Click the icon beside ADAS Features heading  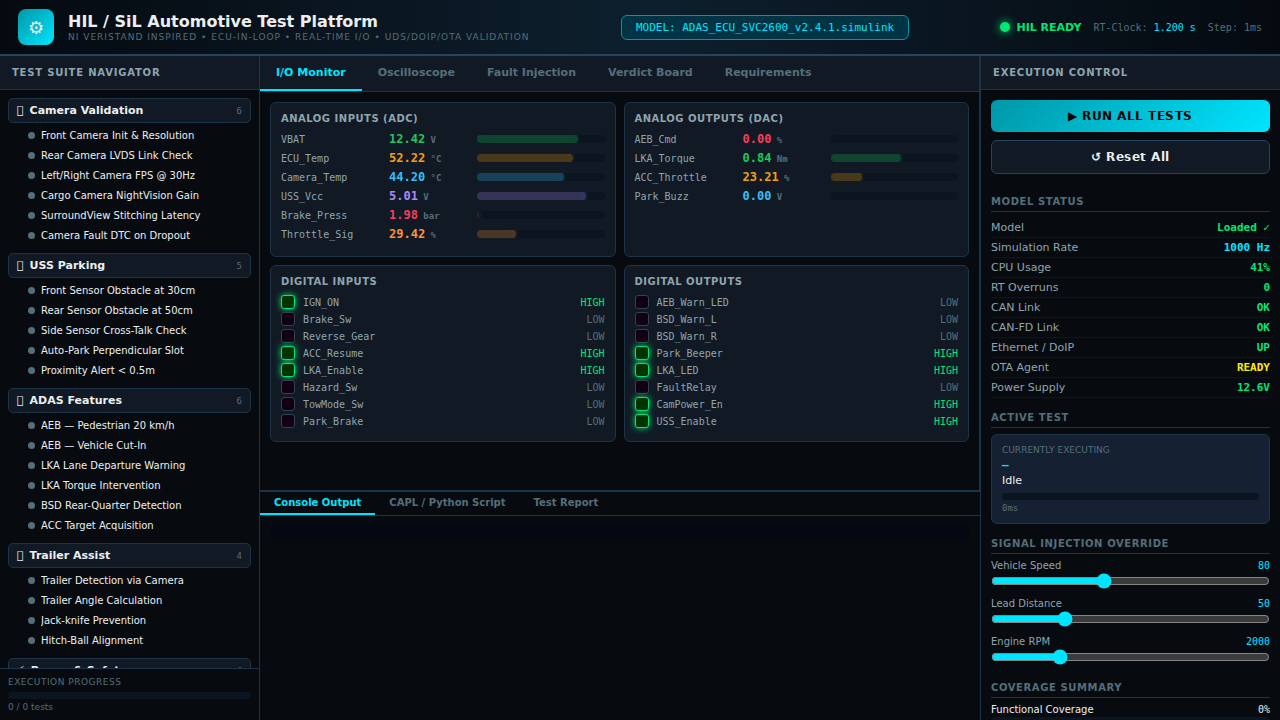[22, 400]
